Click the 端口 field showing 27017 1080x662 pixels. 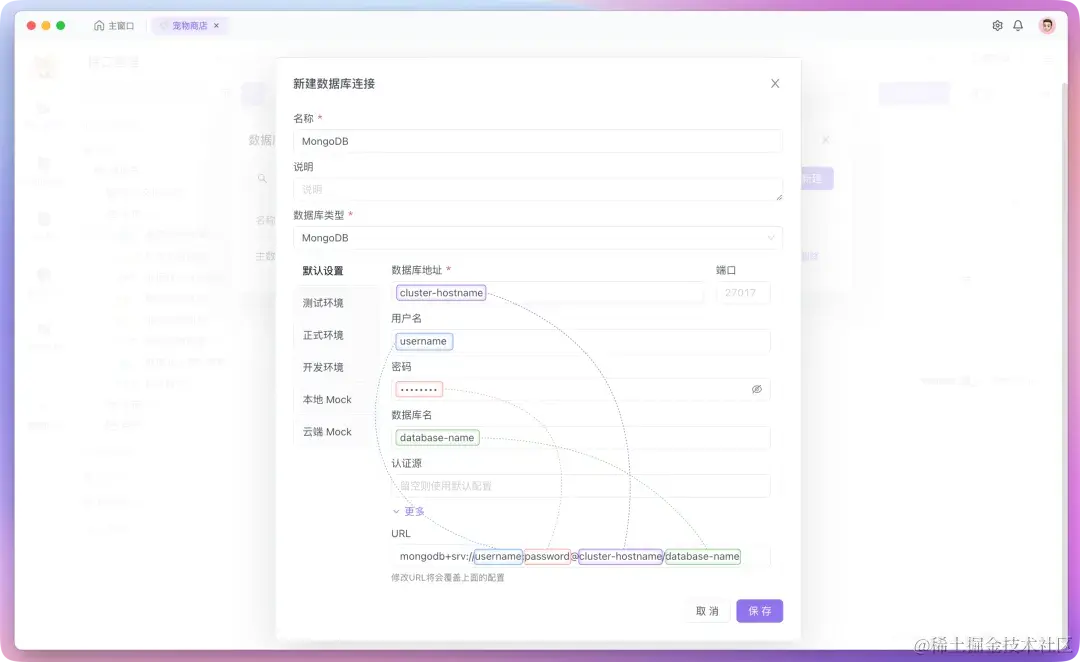[742, 292]
